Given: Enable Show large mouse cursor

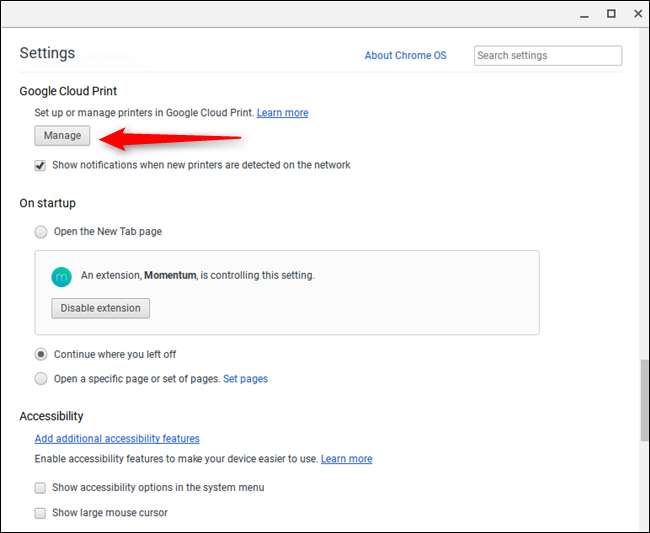Looking at the screenshot, I should [41, 513].
